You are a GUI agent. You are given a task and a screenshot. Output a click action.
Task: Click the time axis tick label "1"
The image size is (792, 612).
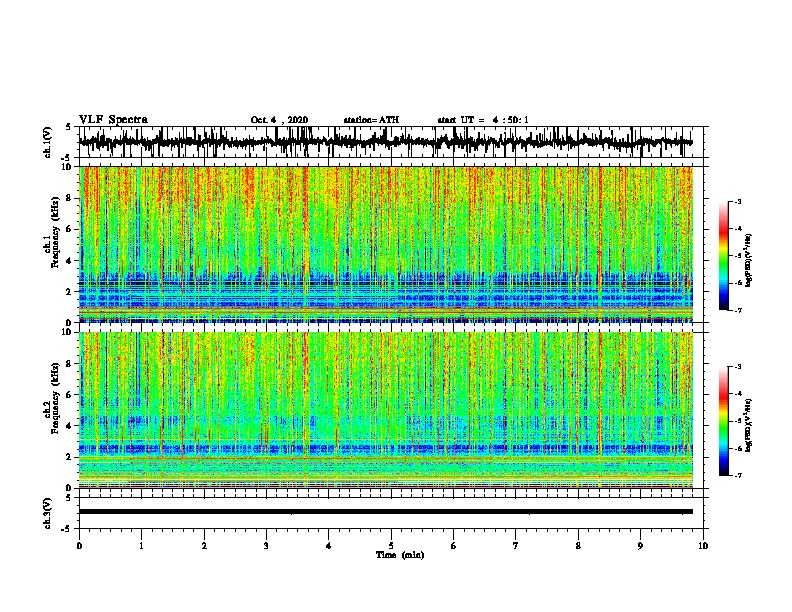[x=141, y=546]
